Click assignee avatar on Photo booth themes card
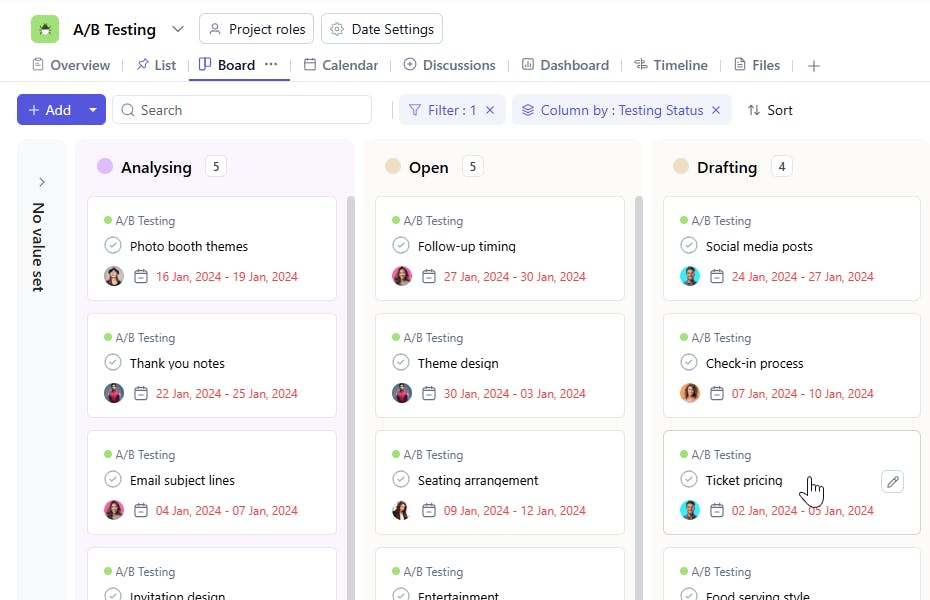Image resolution: width=930 pixels, height=600 pixels. [114, 277]
